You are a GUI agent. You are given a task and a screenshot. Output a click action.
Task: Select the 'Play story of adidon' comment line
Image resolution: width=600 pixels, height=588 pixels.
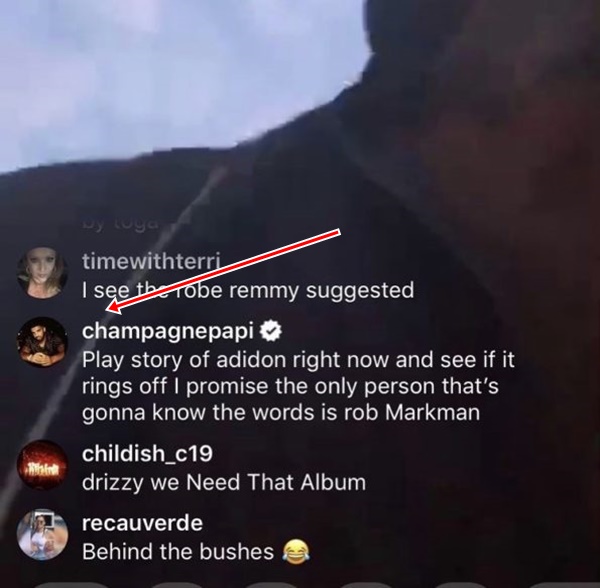click(298, 360)
